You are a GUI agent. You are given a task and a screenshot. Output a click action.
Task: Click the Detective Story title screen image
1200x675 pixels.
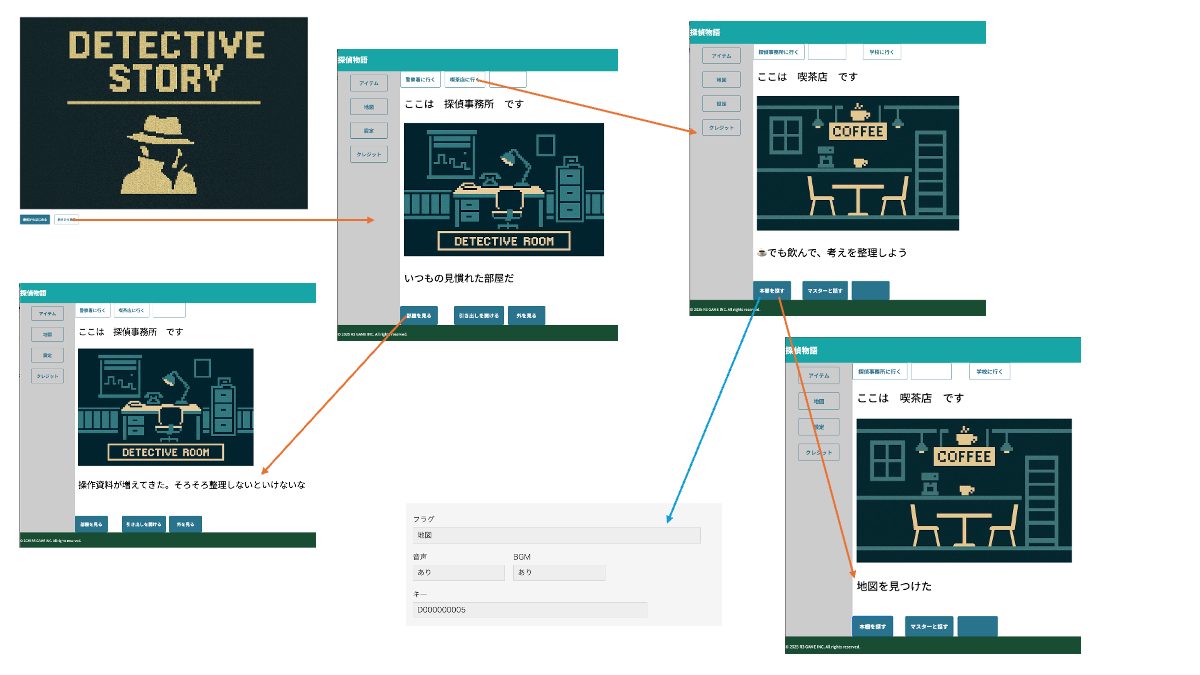[x=164, y=113]
